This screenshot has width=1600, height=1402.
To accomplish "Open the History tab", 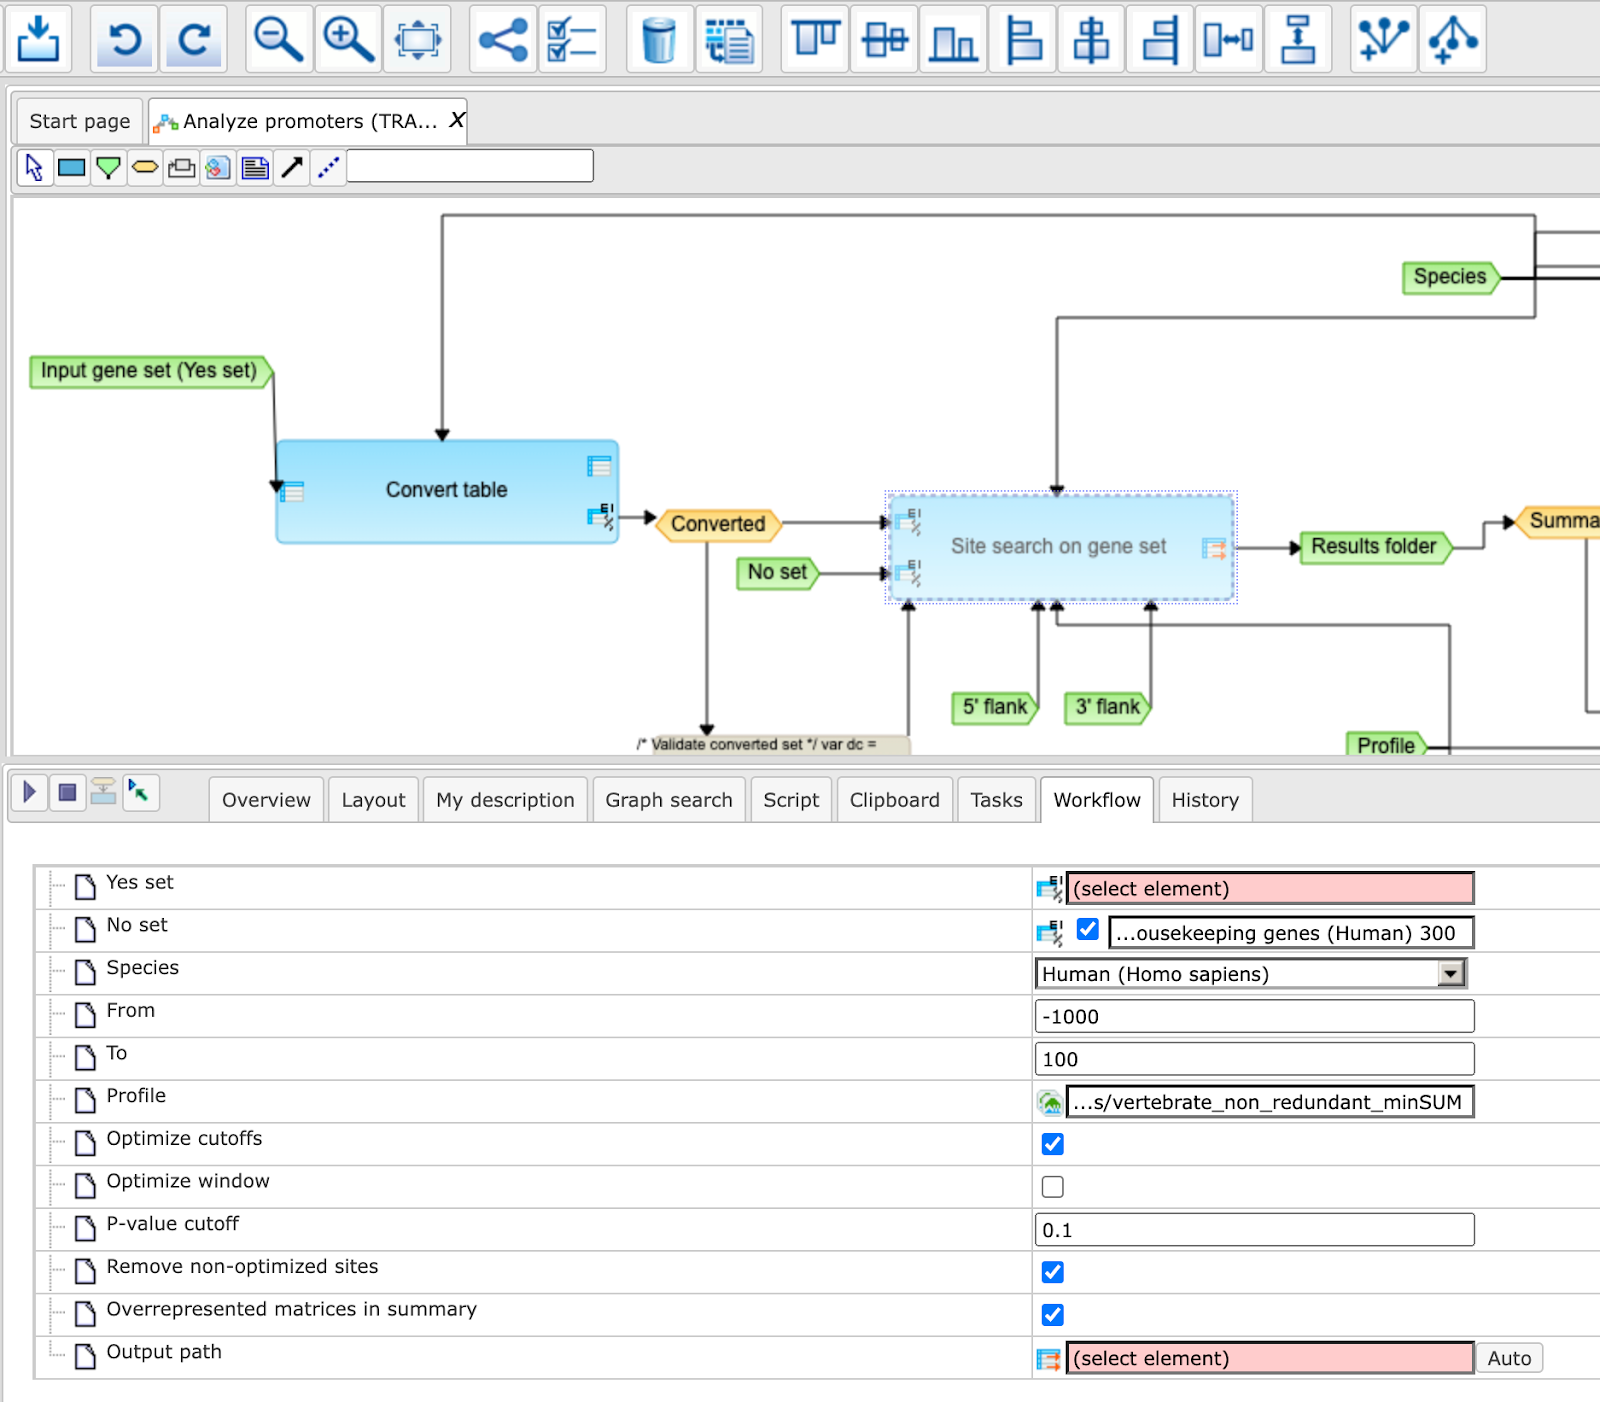I will (1205, 800).
